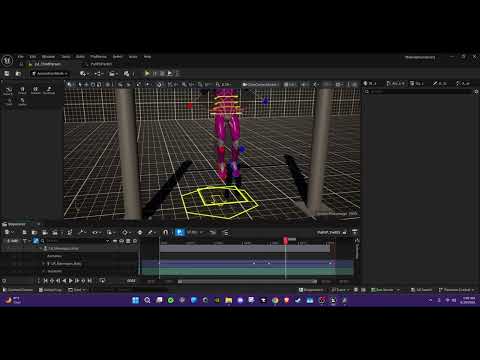Switch to the second right panel tab
The image size is (480, 360).
[x=395, y=83]
